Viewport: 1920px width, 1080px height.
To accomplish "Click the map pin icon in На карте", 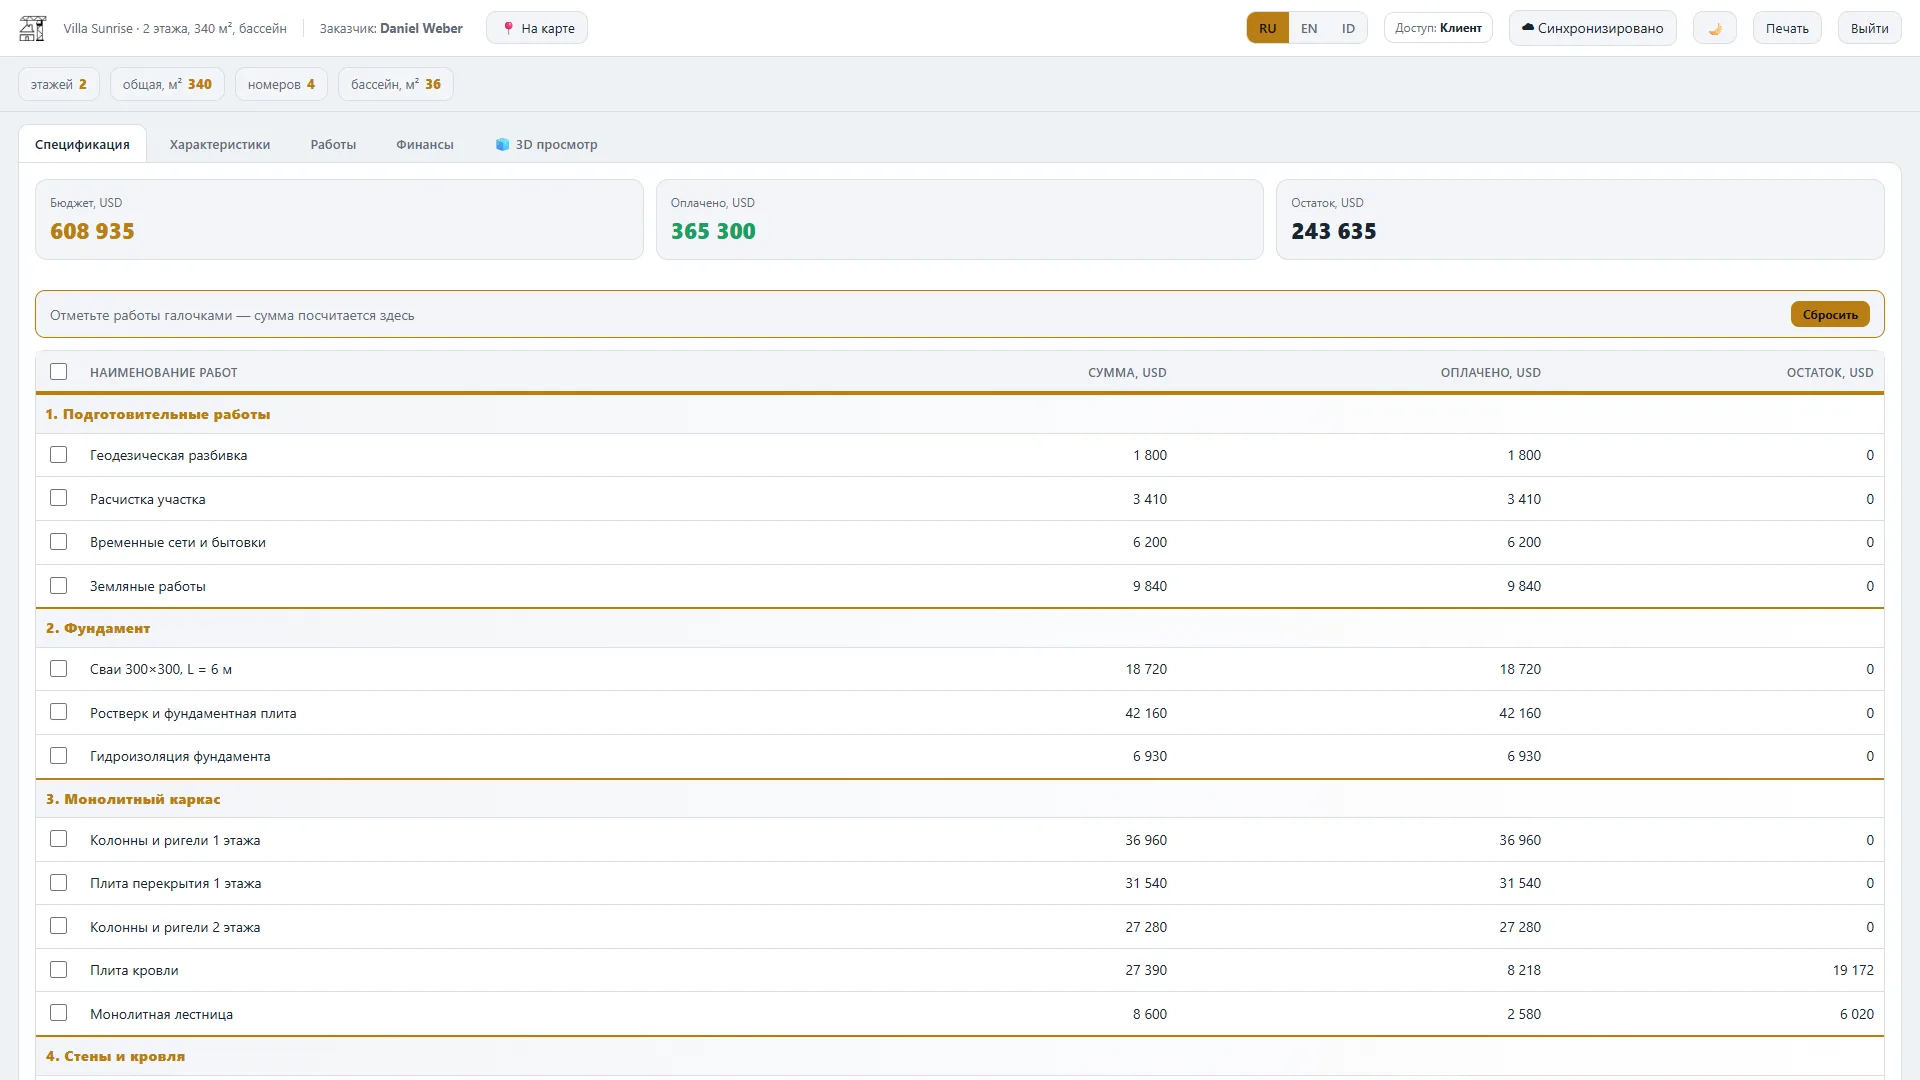I will click(508, 28).
